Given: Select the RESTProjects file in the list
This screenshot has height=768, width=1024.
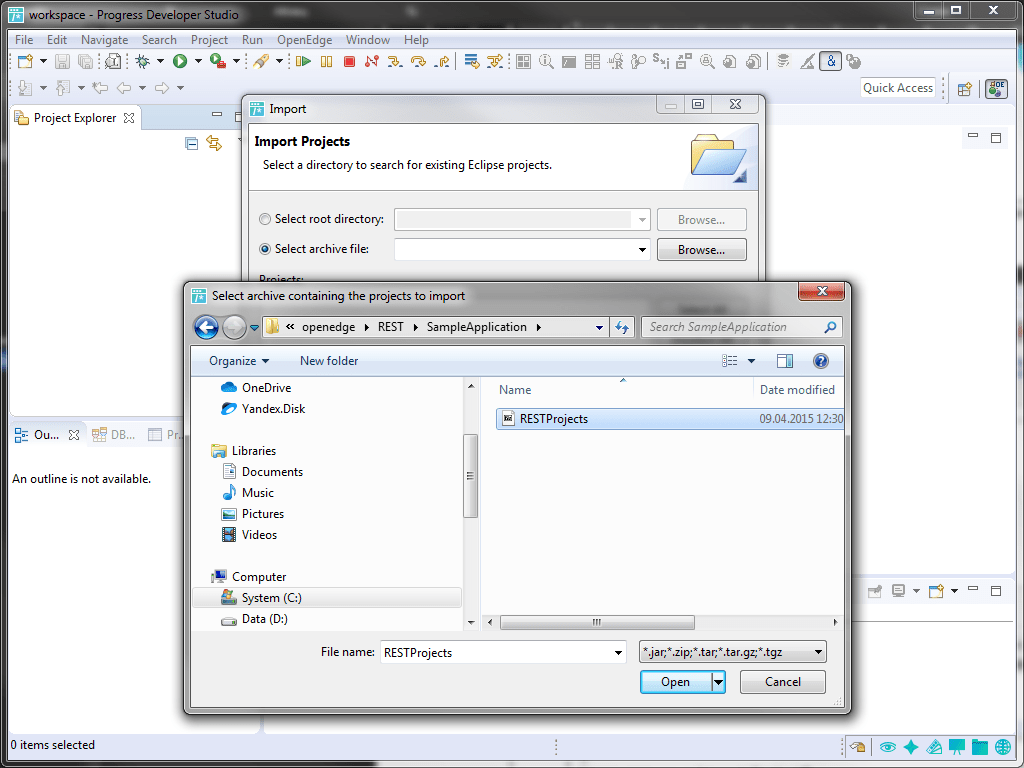Looking at the screenshot, I should click(670, 419).
